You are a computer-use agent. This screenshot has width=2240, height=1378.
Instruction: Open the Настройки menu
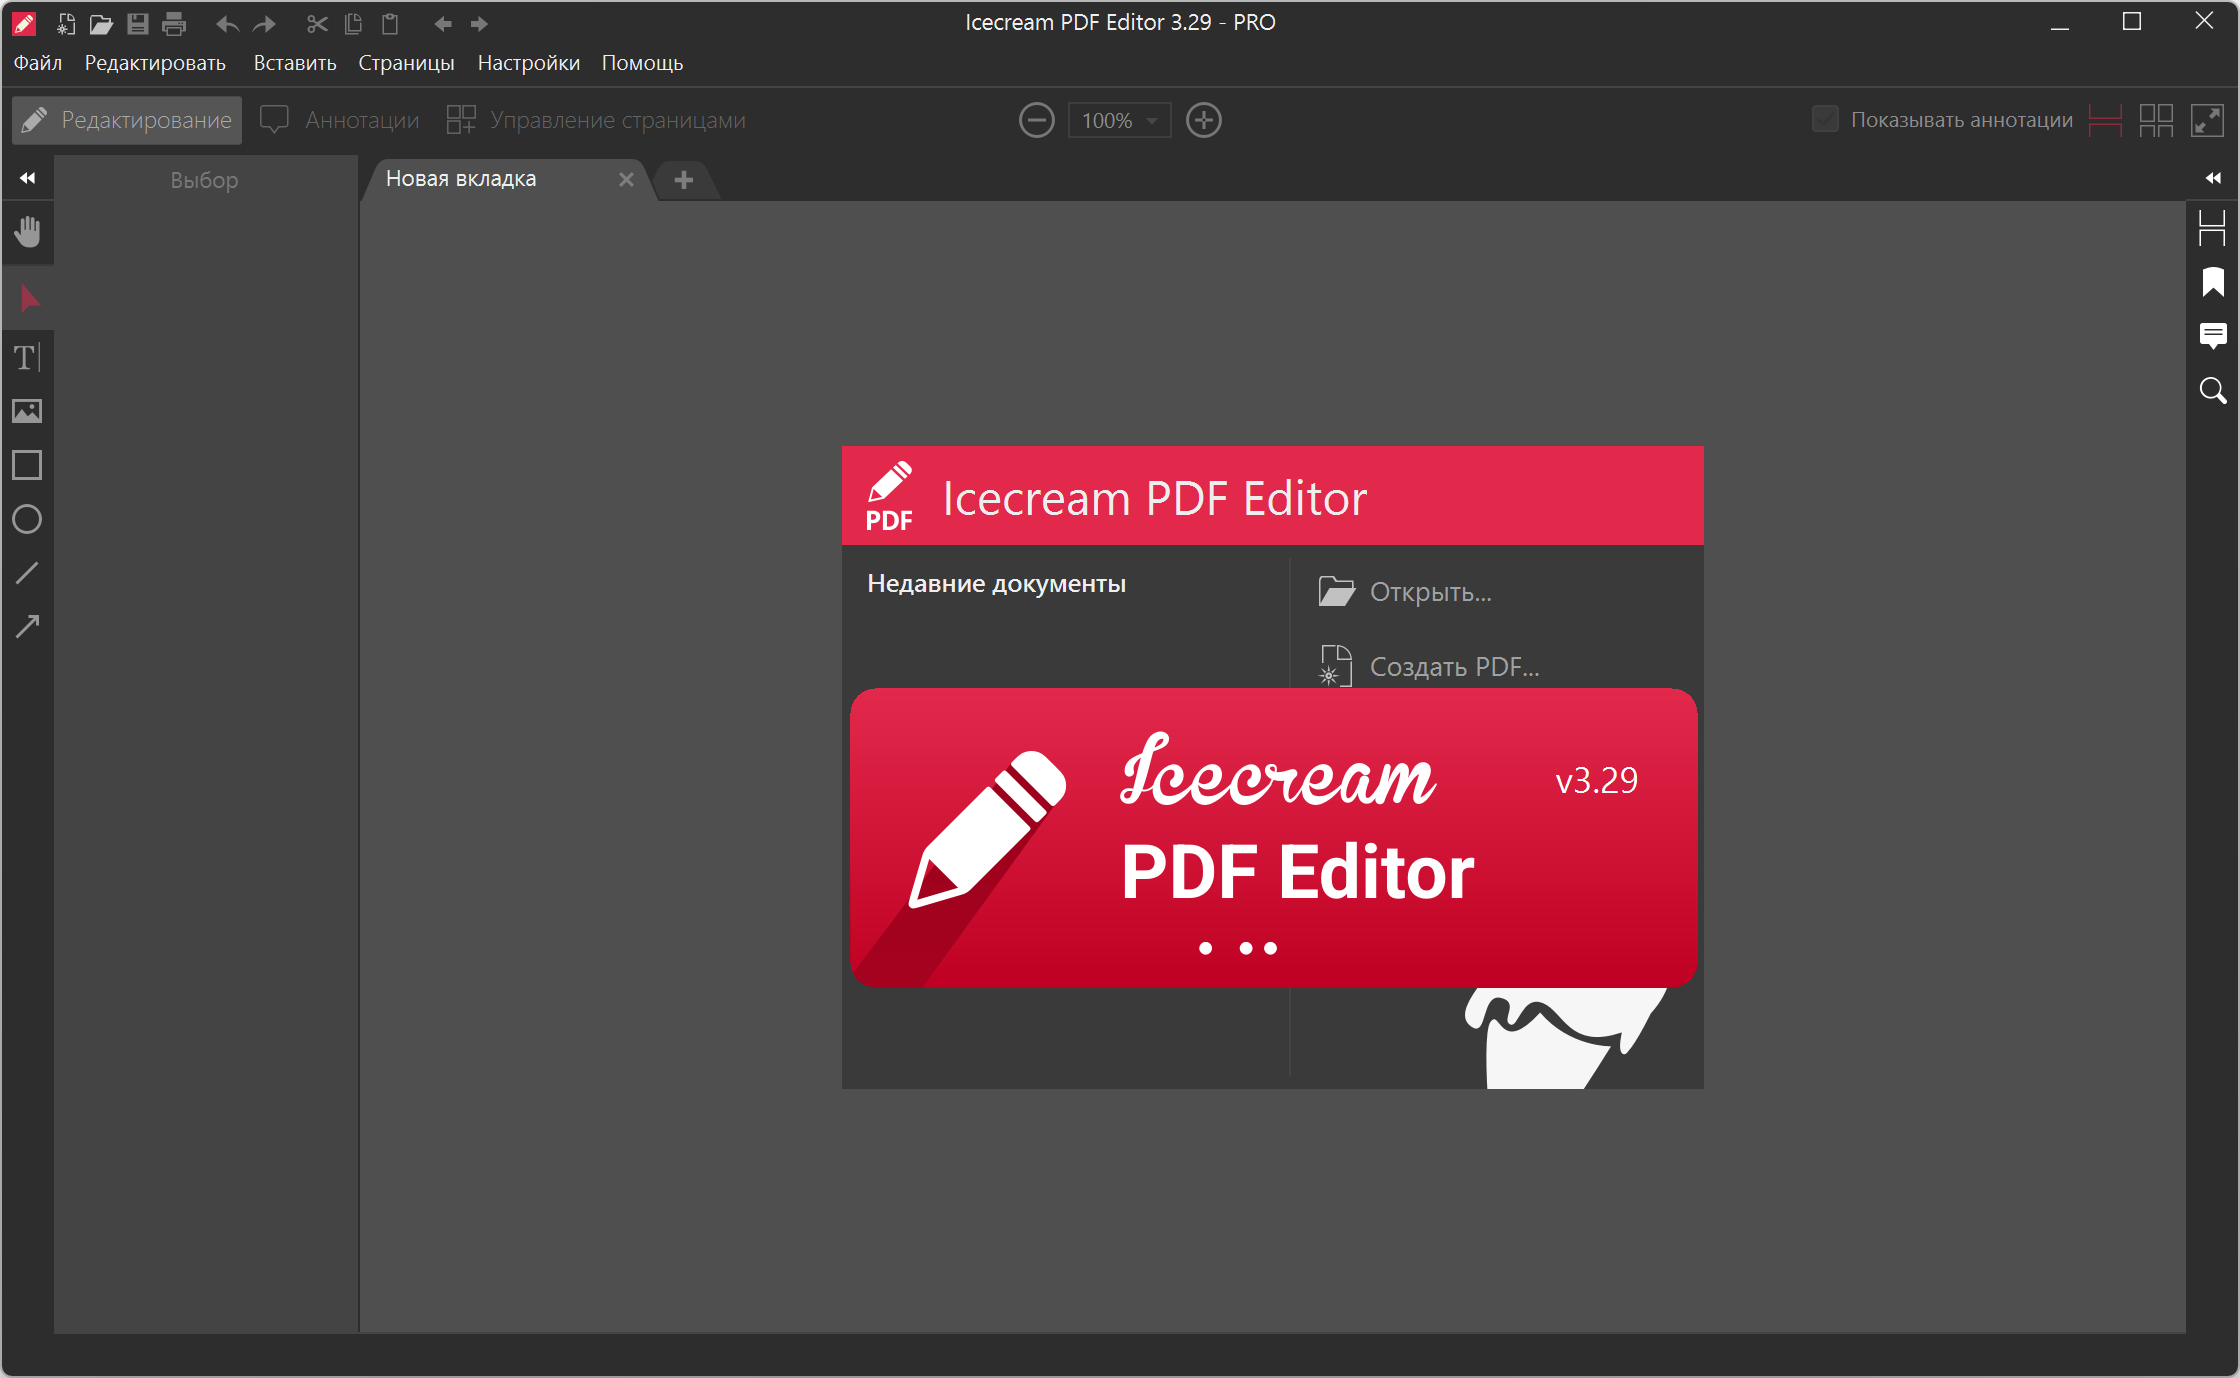[528, 63]
